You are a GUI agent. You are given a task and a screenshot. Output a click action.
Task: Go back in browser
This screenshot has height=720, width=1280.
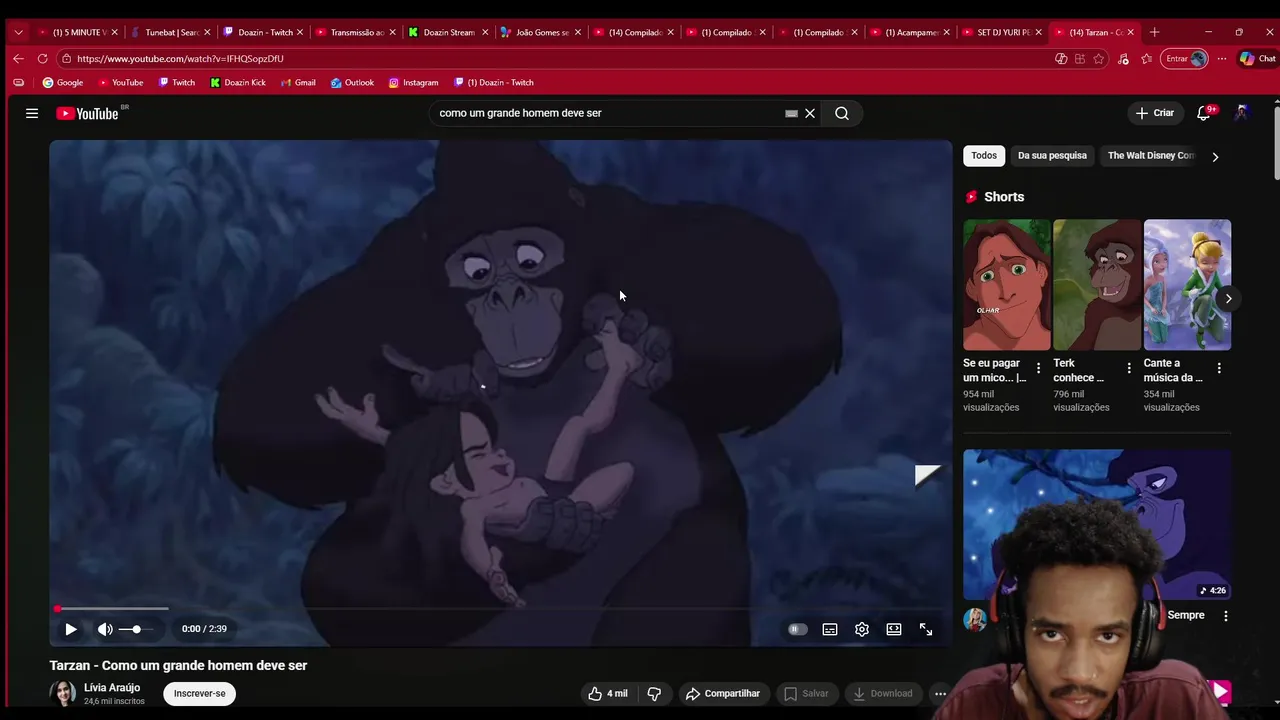tap(18, 59)
